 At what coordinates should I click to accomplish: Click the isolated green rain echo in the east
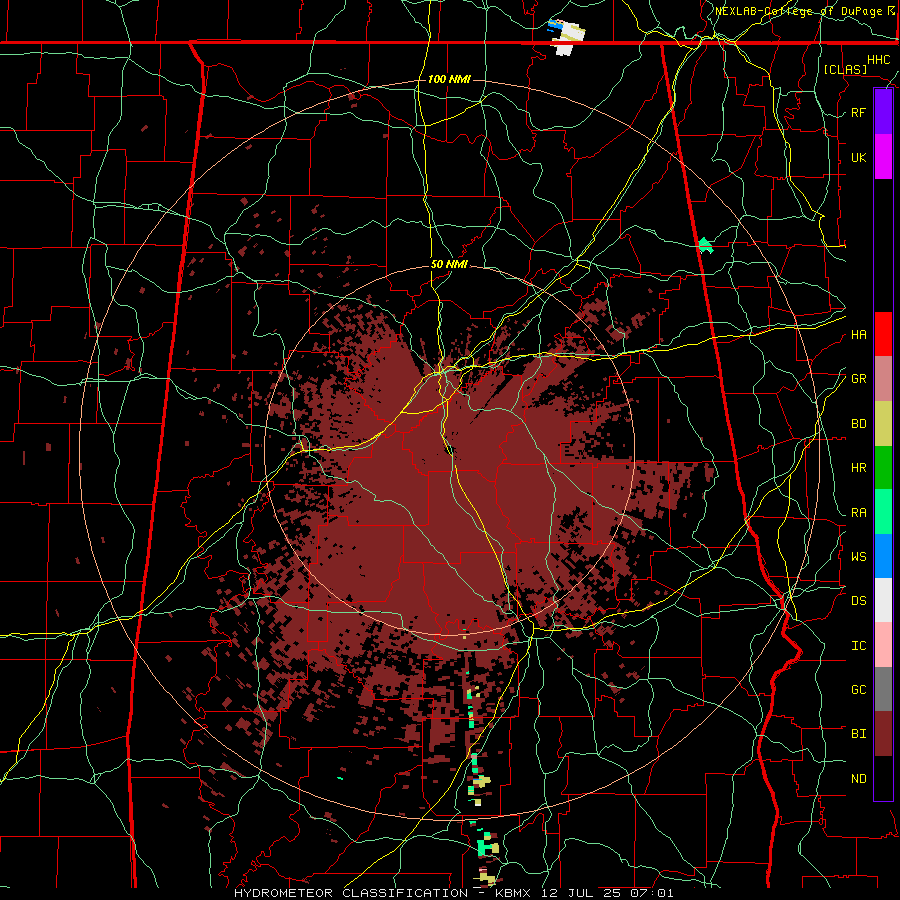click(705, 246)
